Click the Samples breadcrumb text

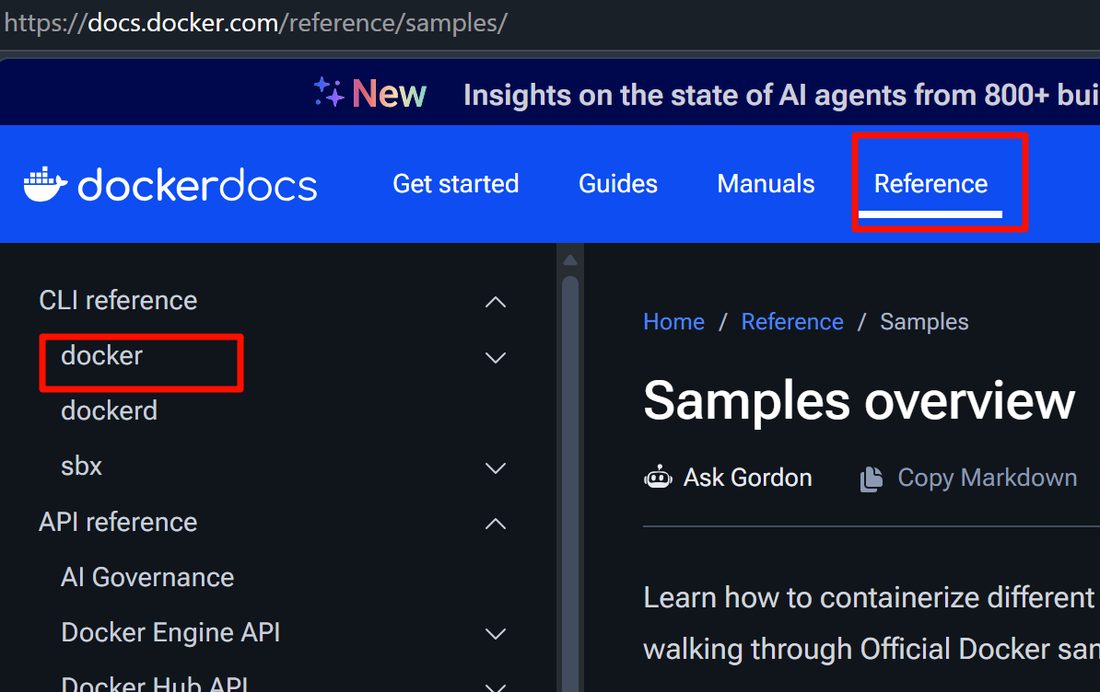pos(924,321)
